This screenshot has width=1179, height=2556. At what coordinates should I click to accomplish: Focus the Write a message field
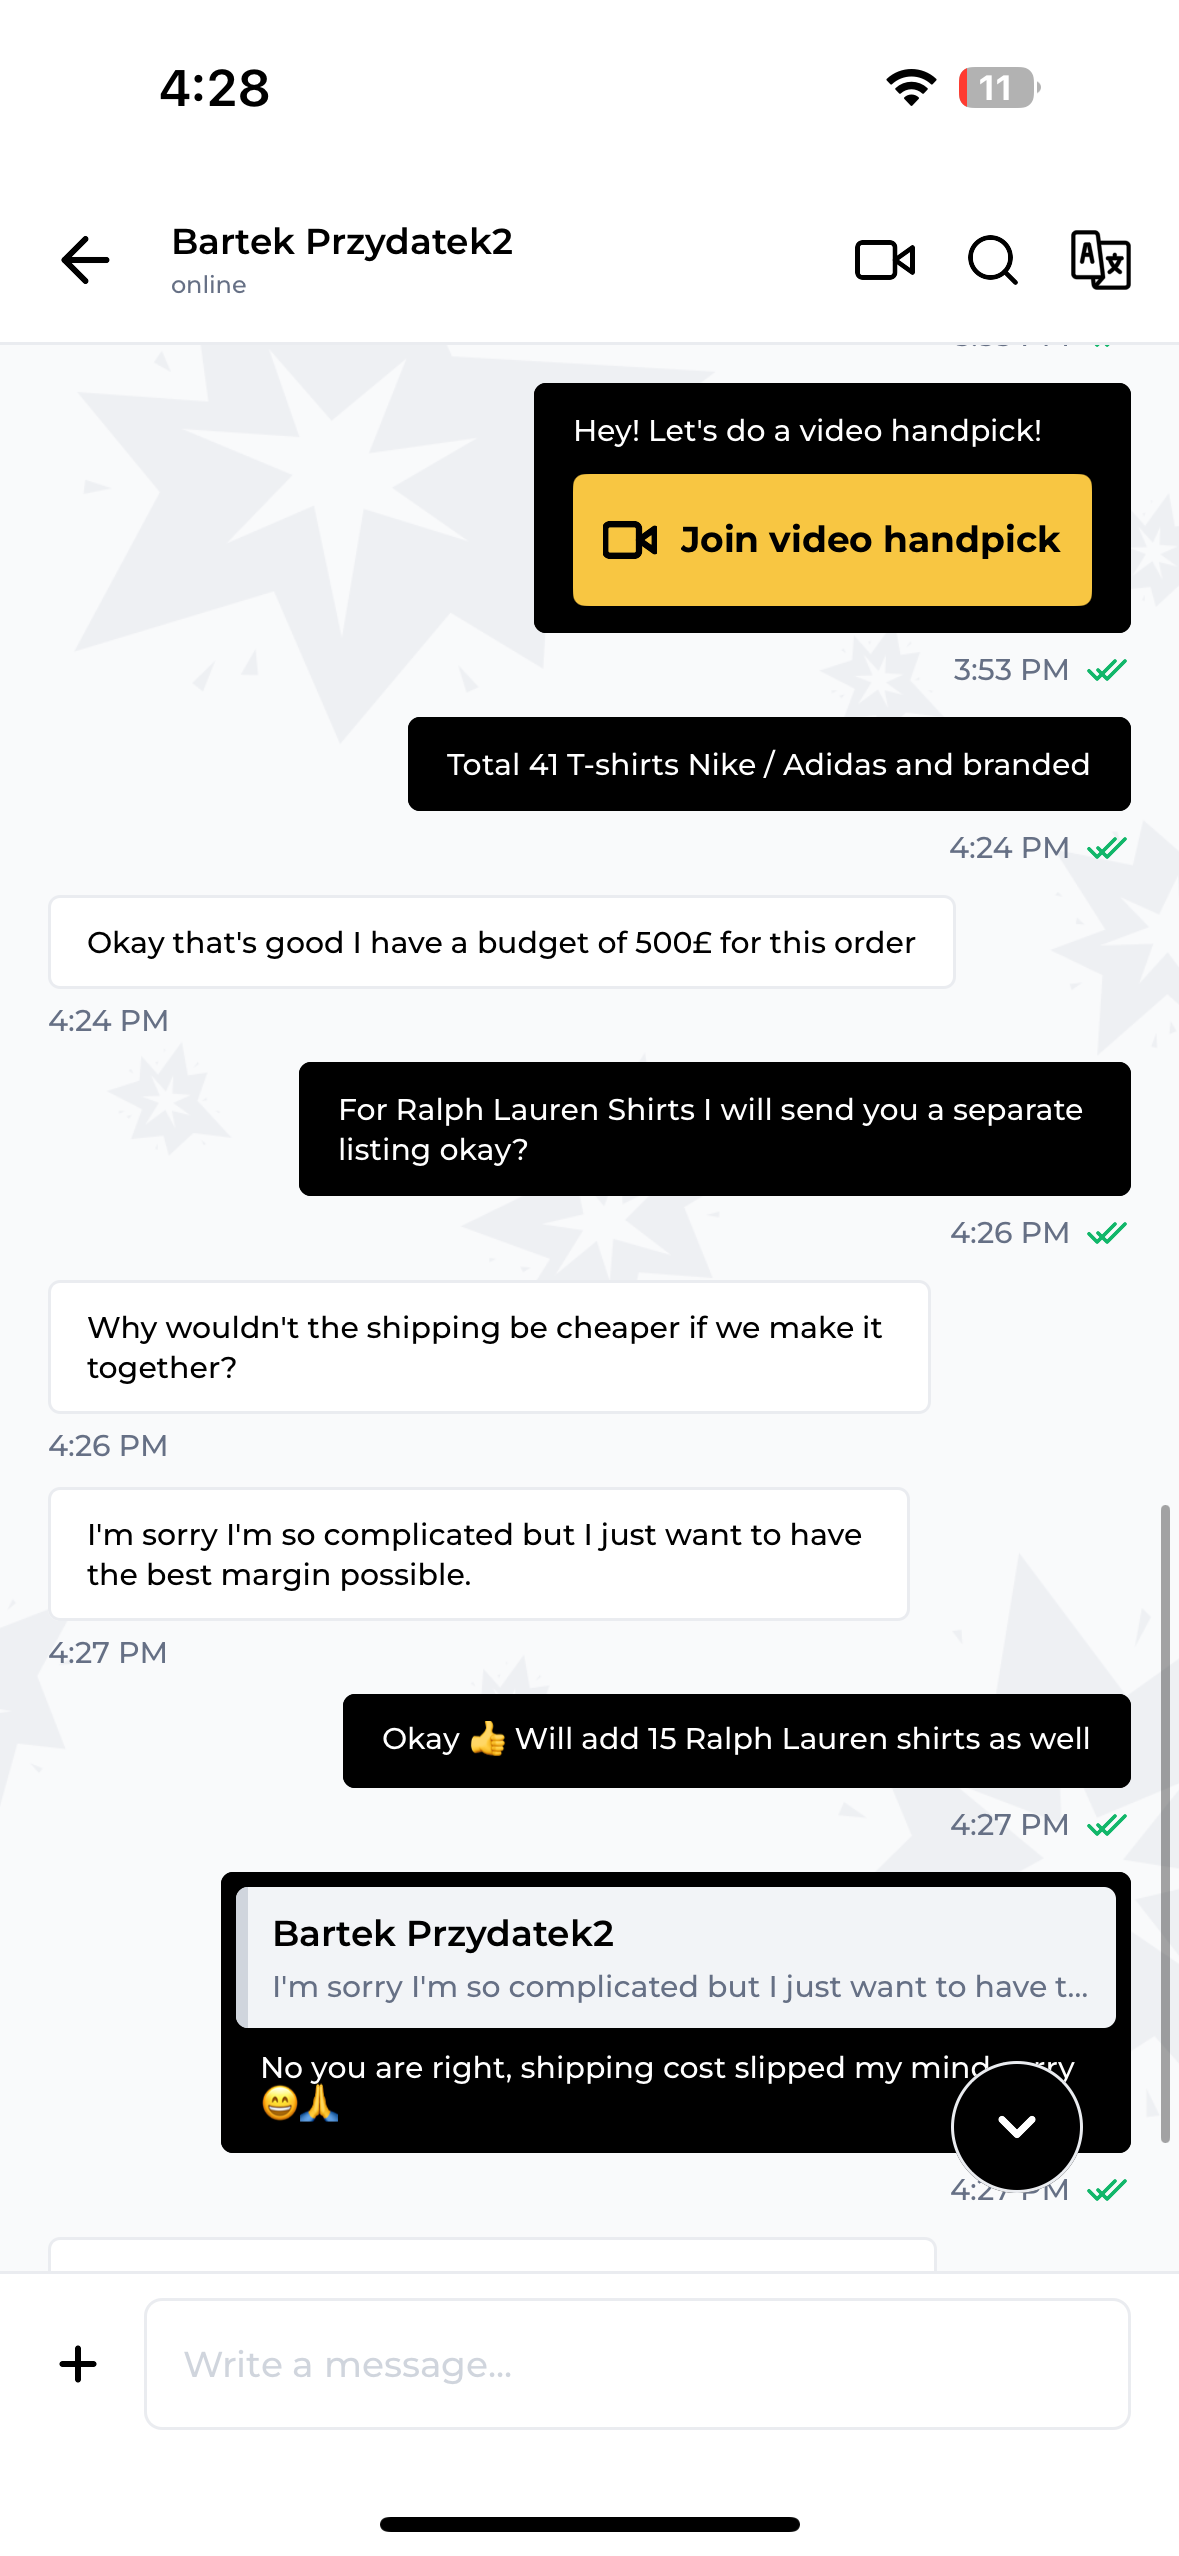click(x=637, y=2364)
